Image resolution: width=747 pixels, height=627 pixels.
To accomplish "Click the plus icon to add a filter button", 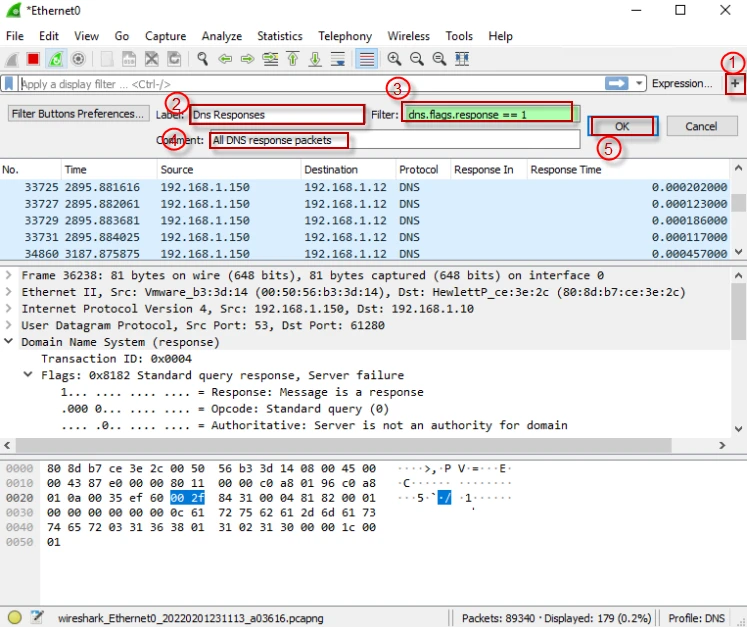I will tap(735, 84).
